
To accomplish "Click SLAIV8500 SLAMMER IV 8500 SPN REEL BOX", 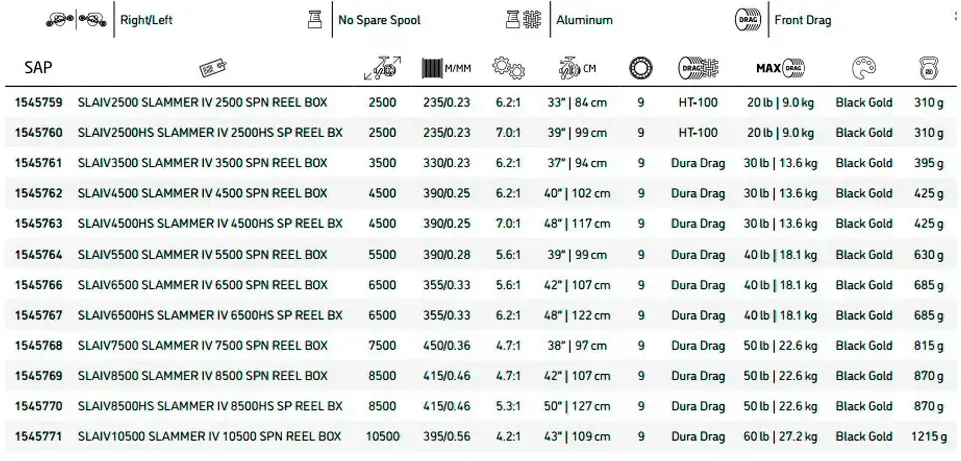I will [x=202, y=376].
